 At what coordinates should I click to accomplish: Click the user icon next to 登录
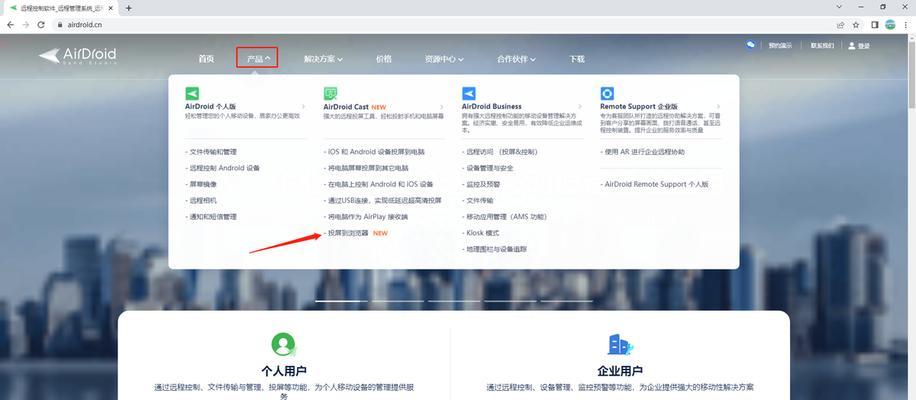pos(852,46)
